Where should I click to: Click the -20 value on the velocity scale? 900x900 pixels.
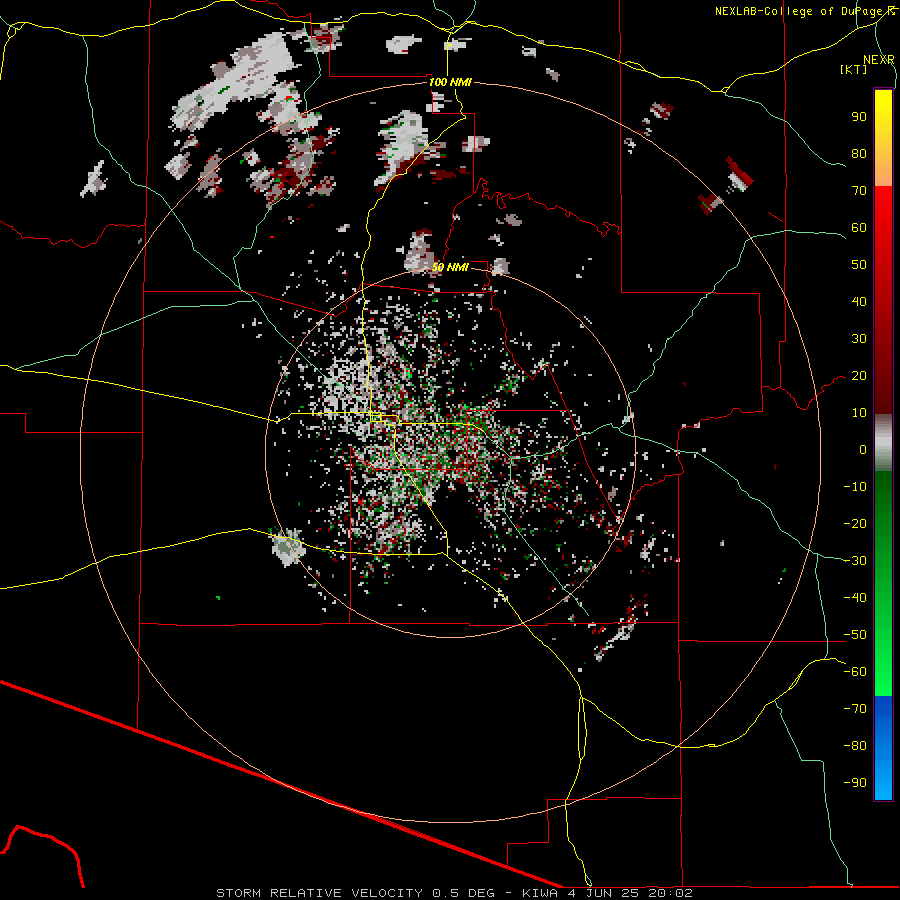[x=855, y=523]
